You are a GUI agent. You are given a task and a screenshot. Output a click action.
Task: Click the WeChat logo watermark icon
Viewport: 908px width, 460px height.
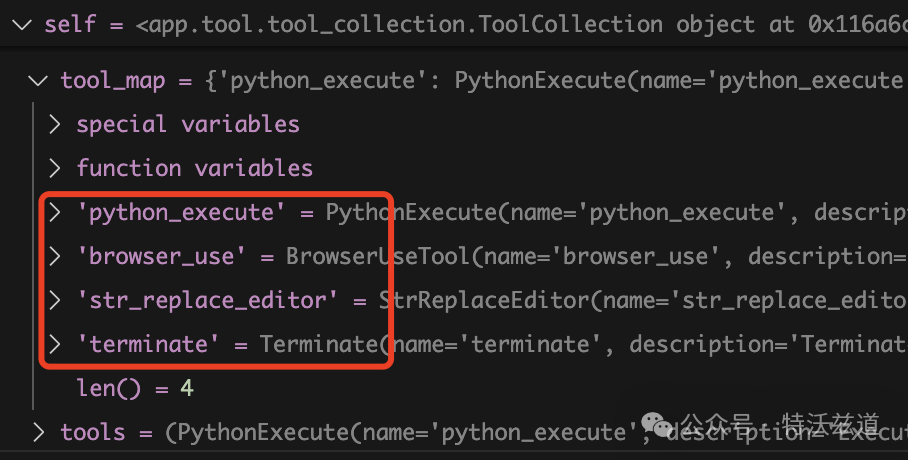657,425
